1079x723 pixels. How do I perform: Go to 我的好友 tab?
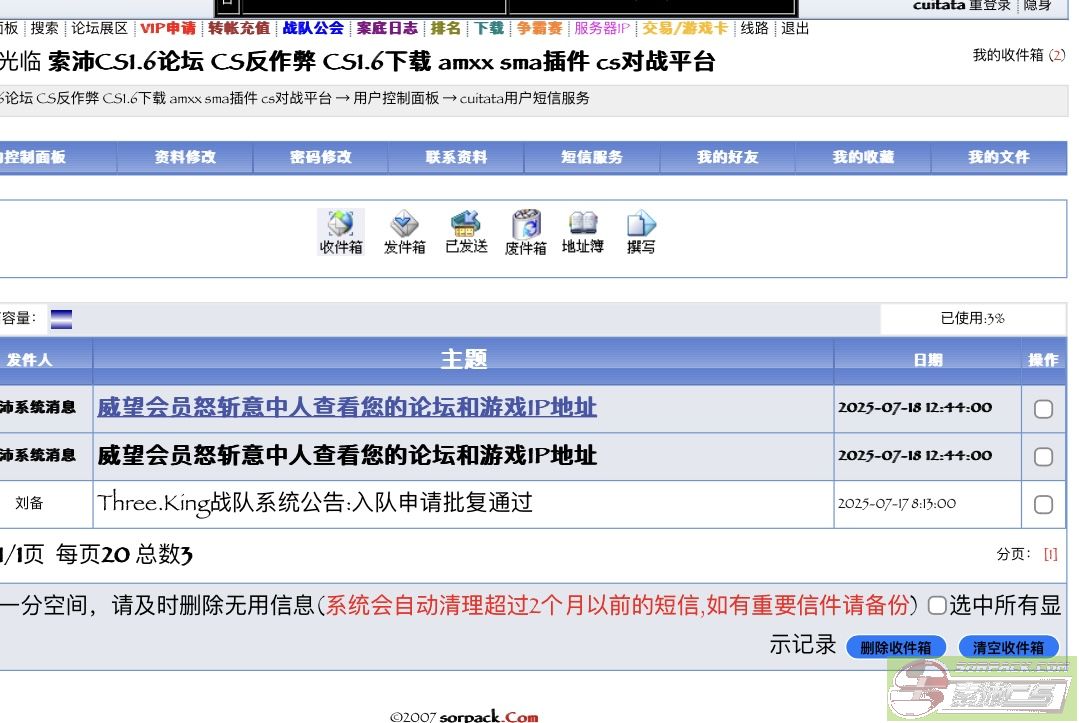click(x=727, y=157)
